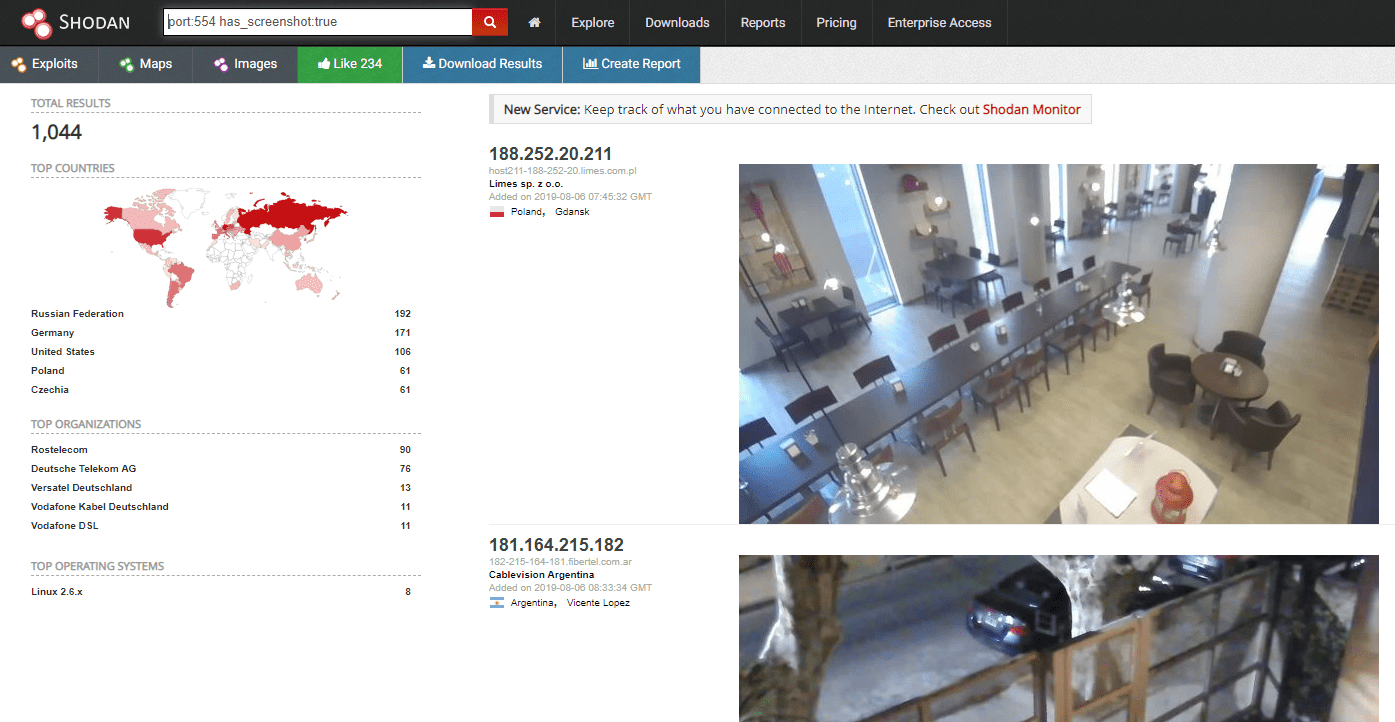Open the Pricing page
Screen dimensions: 1395x722
pos(836,22)
